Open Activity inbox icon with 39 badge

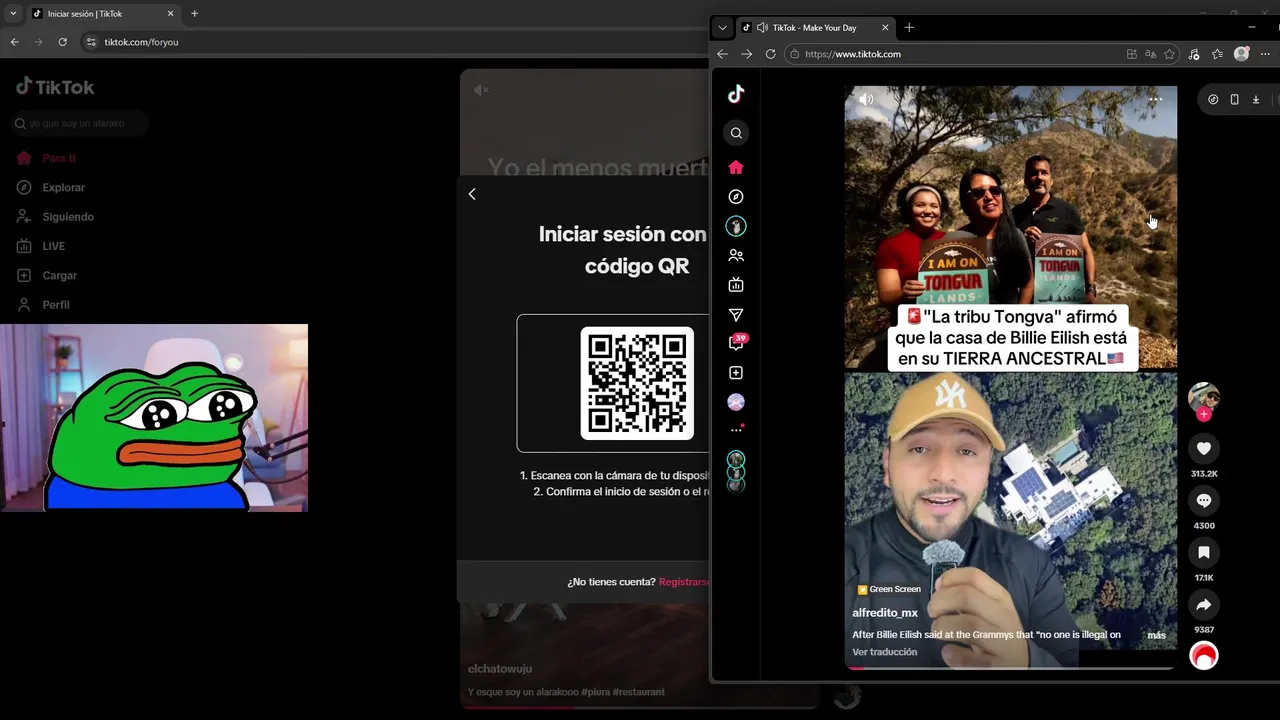point(737,342)
